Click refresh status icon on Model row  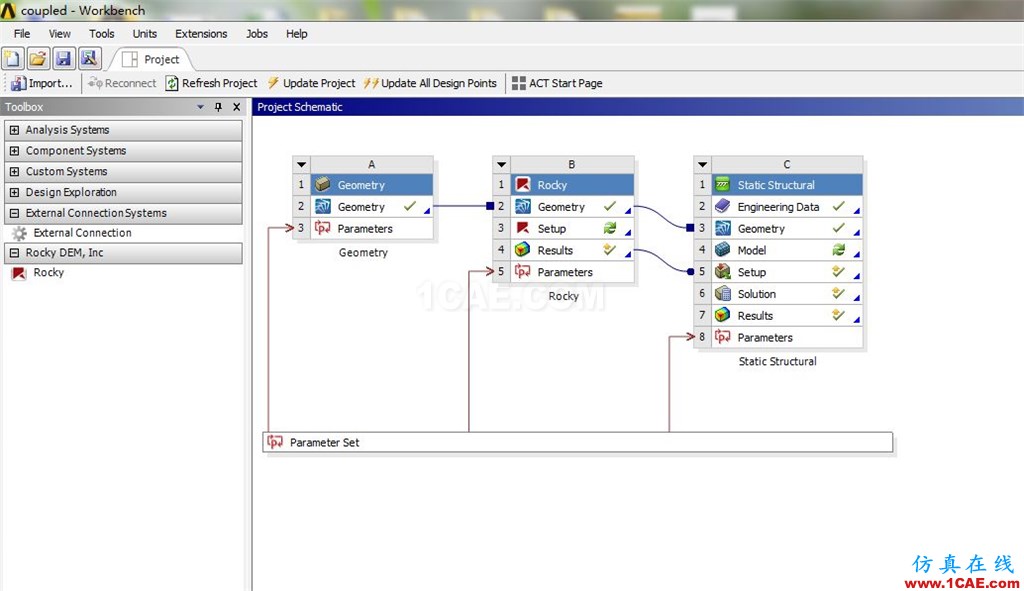pos(839,249)
